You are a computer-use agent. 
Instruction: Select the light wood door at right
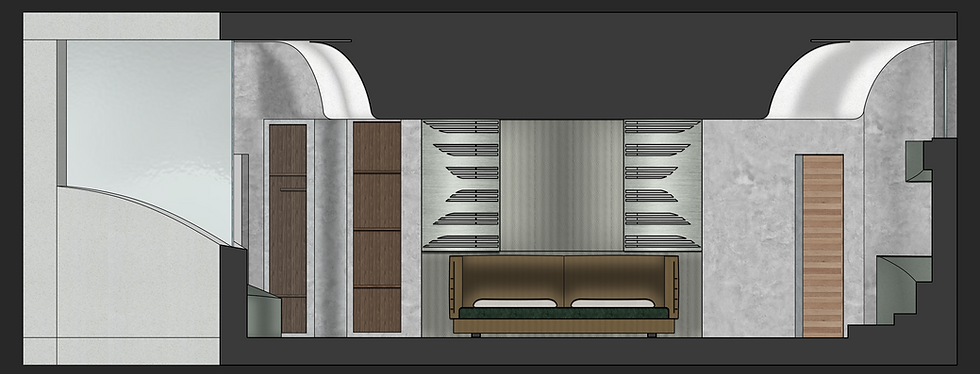pos(822,246)
